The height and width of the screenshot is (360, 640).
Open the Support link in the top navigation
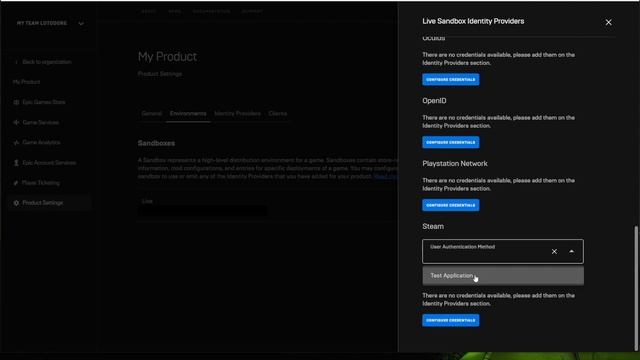[x=252, y=11]
